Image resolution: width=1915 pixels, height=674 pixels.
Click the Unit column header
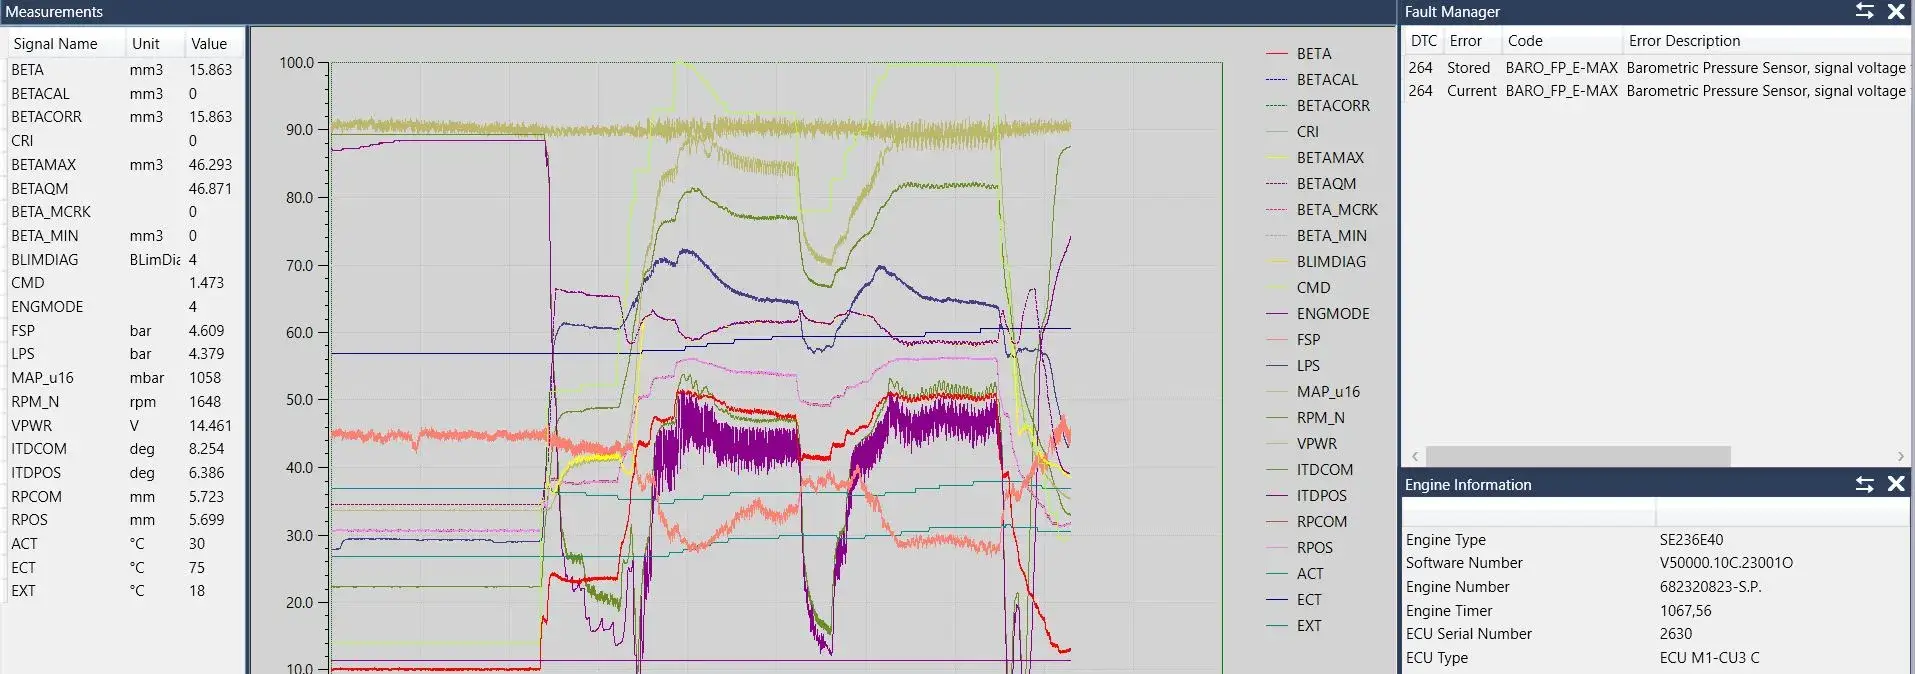146,44
